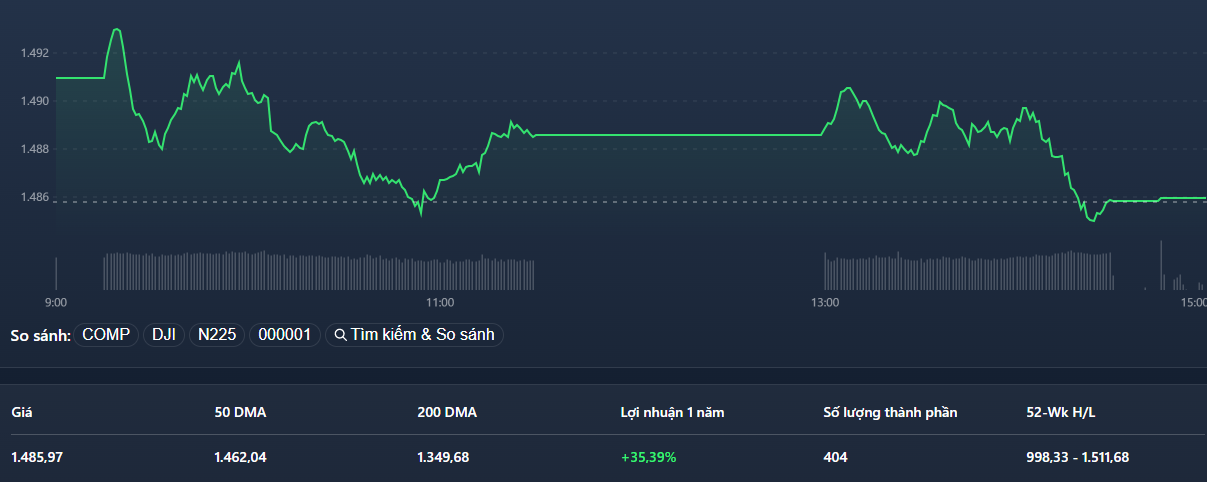Select the Giá value 1.485,97
This screenshot has width=1207, height=482.
[37, 457]
